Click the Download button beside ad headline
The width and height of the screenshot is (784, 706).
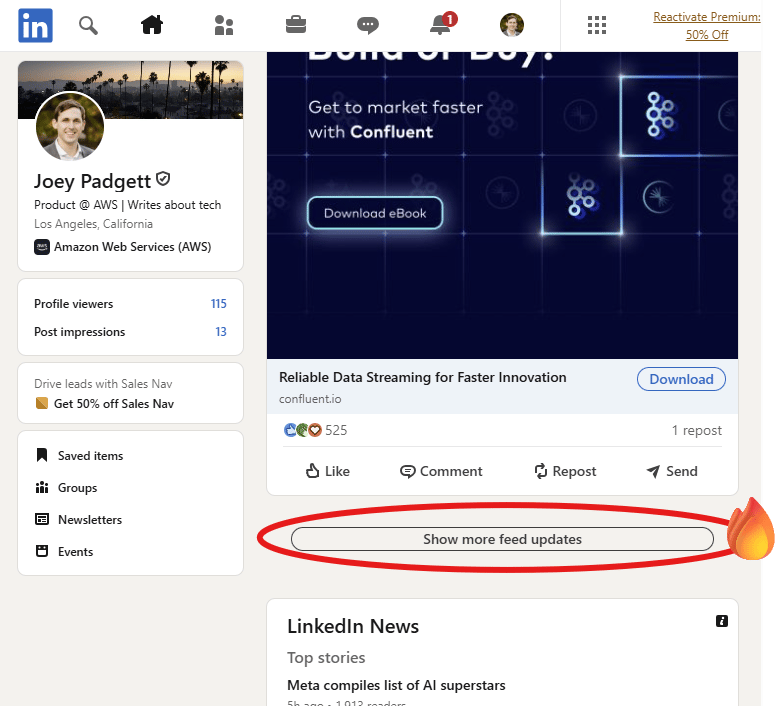point(681,379)
